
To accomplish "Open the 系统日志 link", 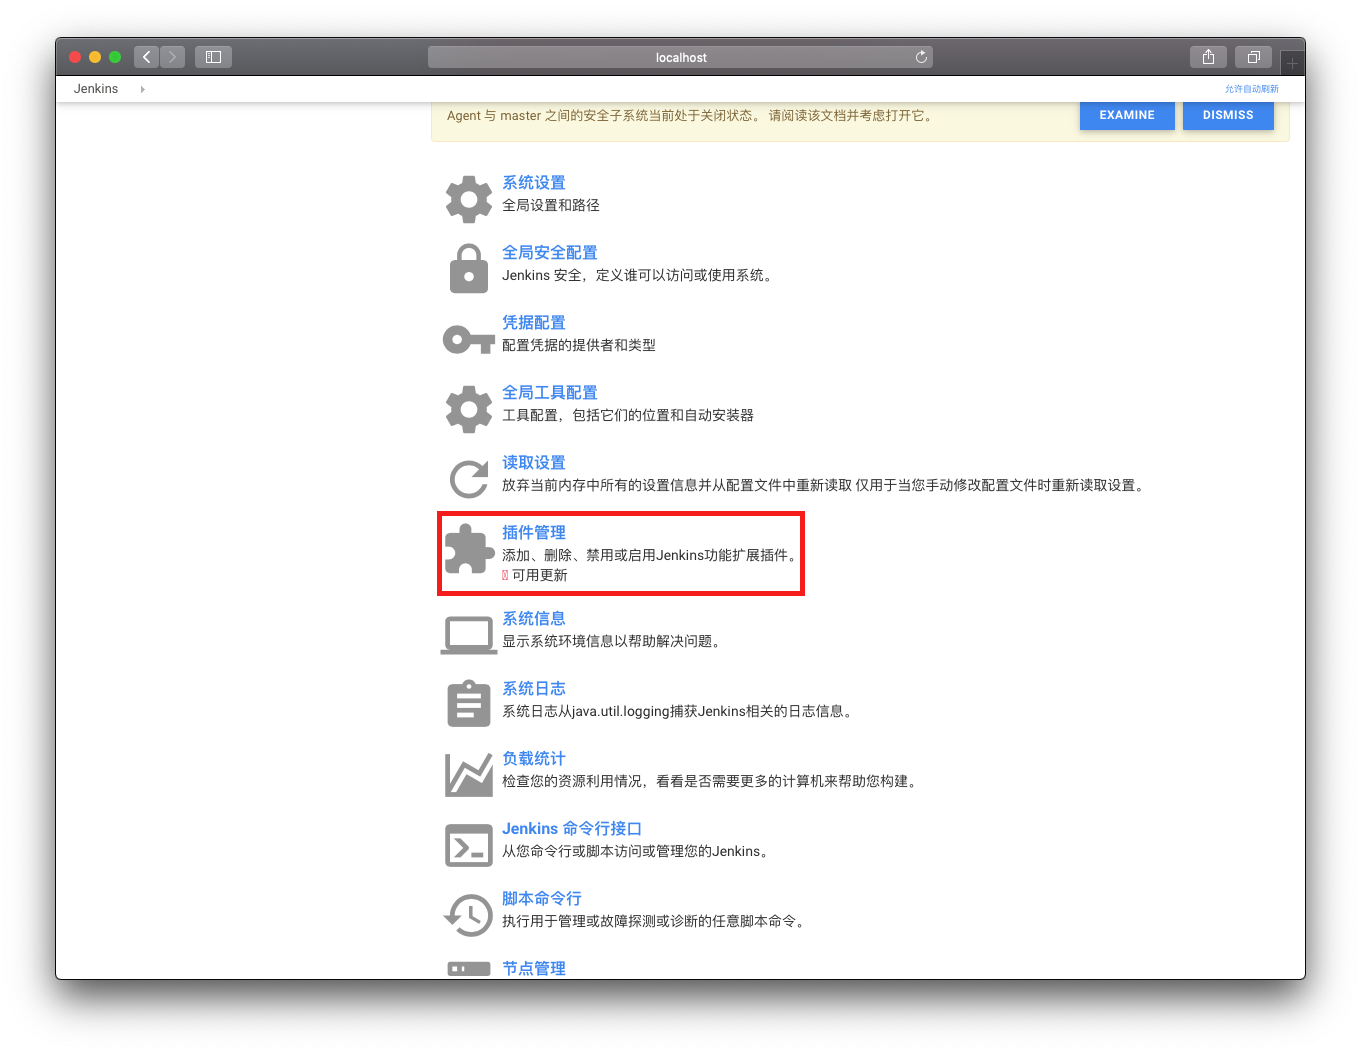I will pos(534,688).
